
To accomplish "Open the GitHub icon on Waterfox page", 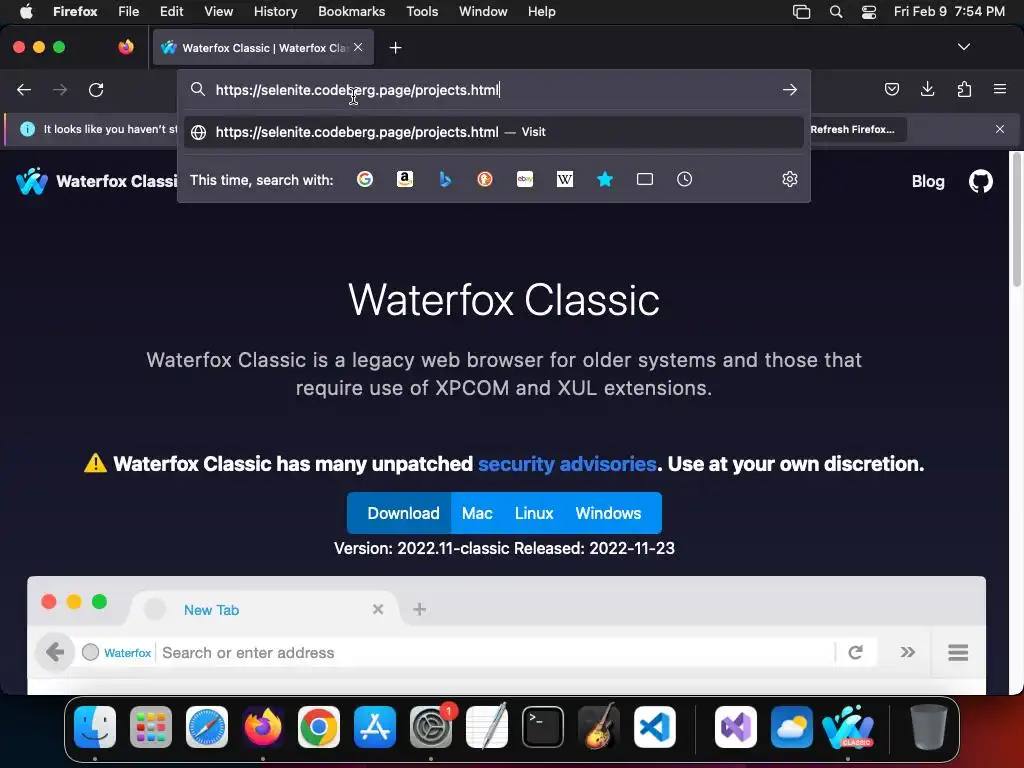I will [980, 181].
